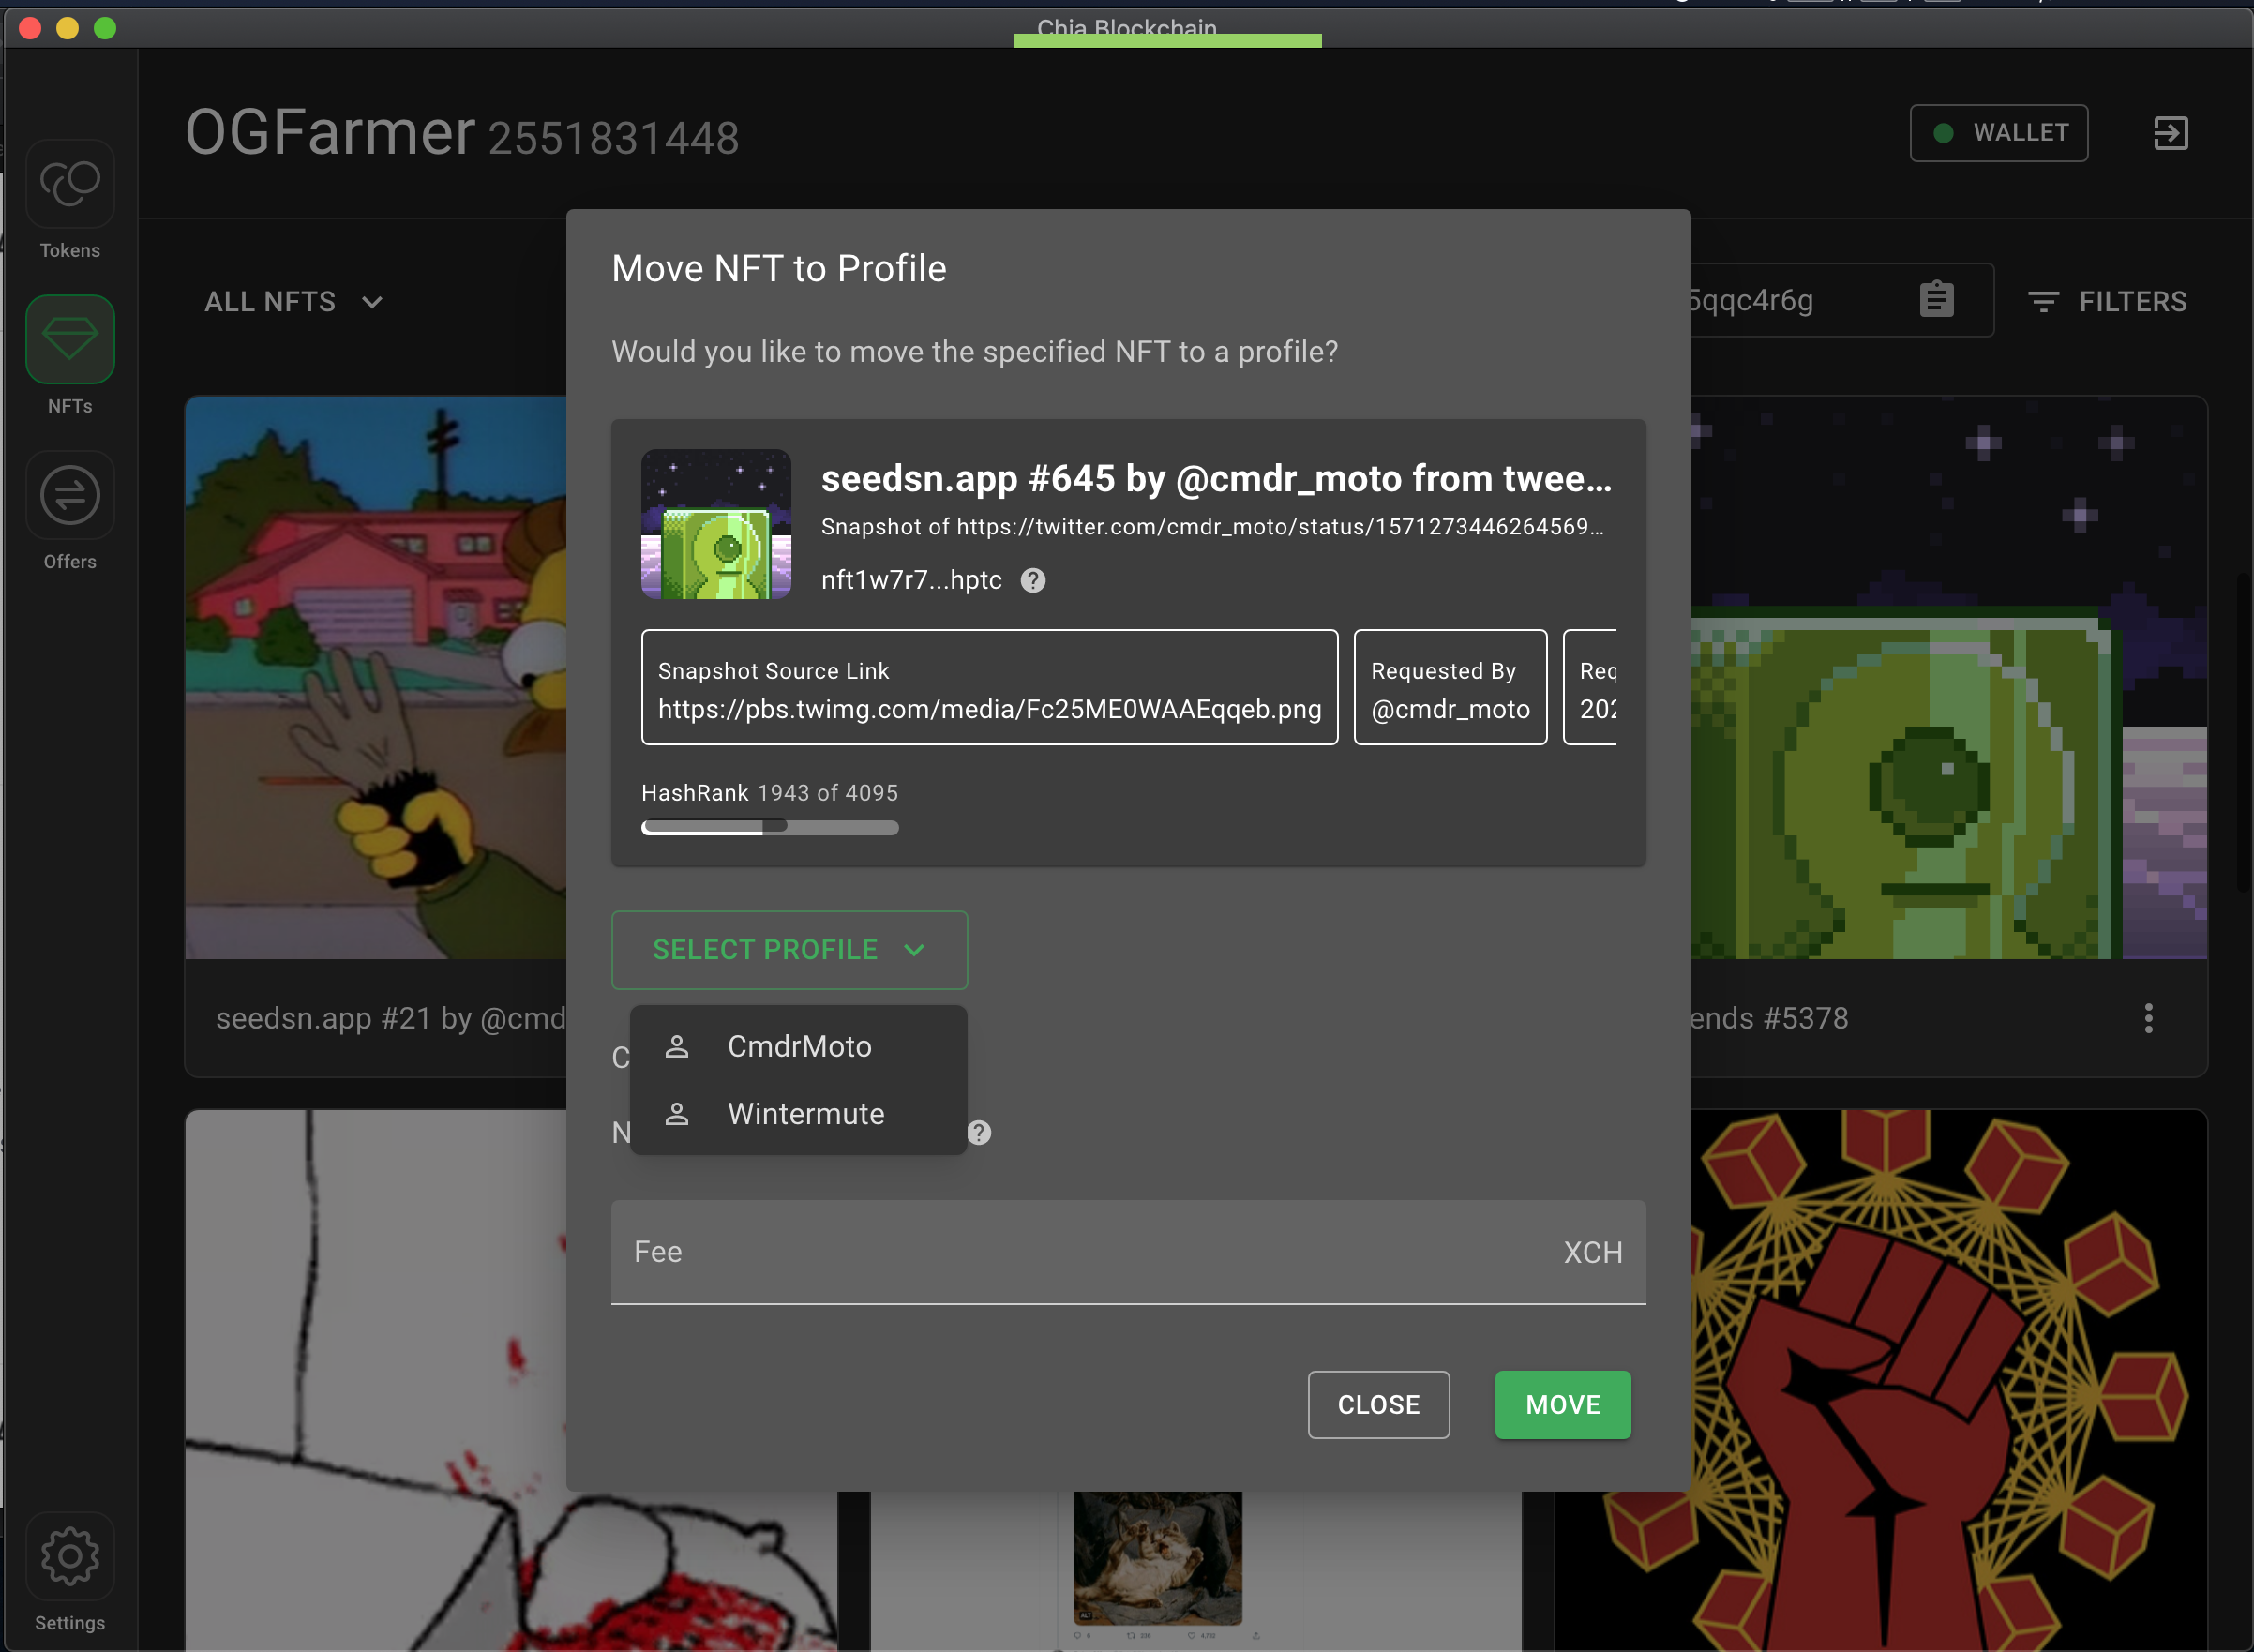
Task: Open the Settings gear icon
Action: pos(70,1556)
